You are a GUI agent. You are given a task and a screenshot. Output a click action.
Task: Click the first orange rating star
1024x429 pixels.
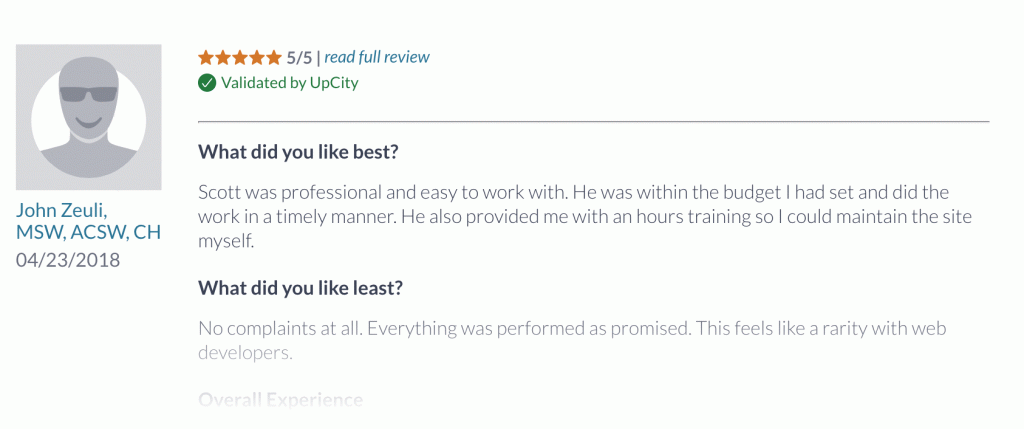206,57
